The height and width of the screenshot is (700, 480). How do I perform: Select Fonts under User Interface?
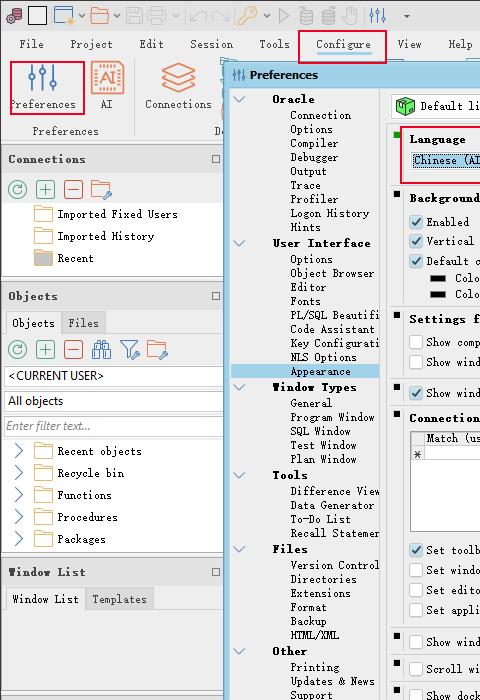(x=305, y=301)
